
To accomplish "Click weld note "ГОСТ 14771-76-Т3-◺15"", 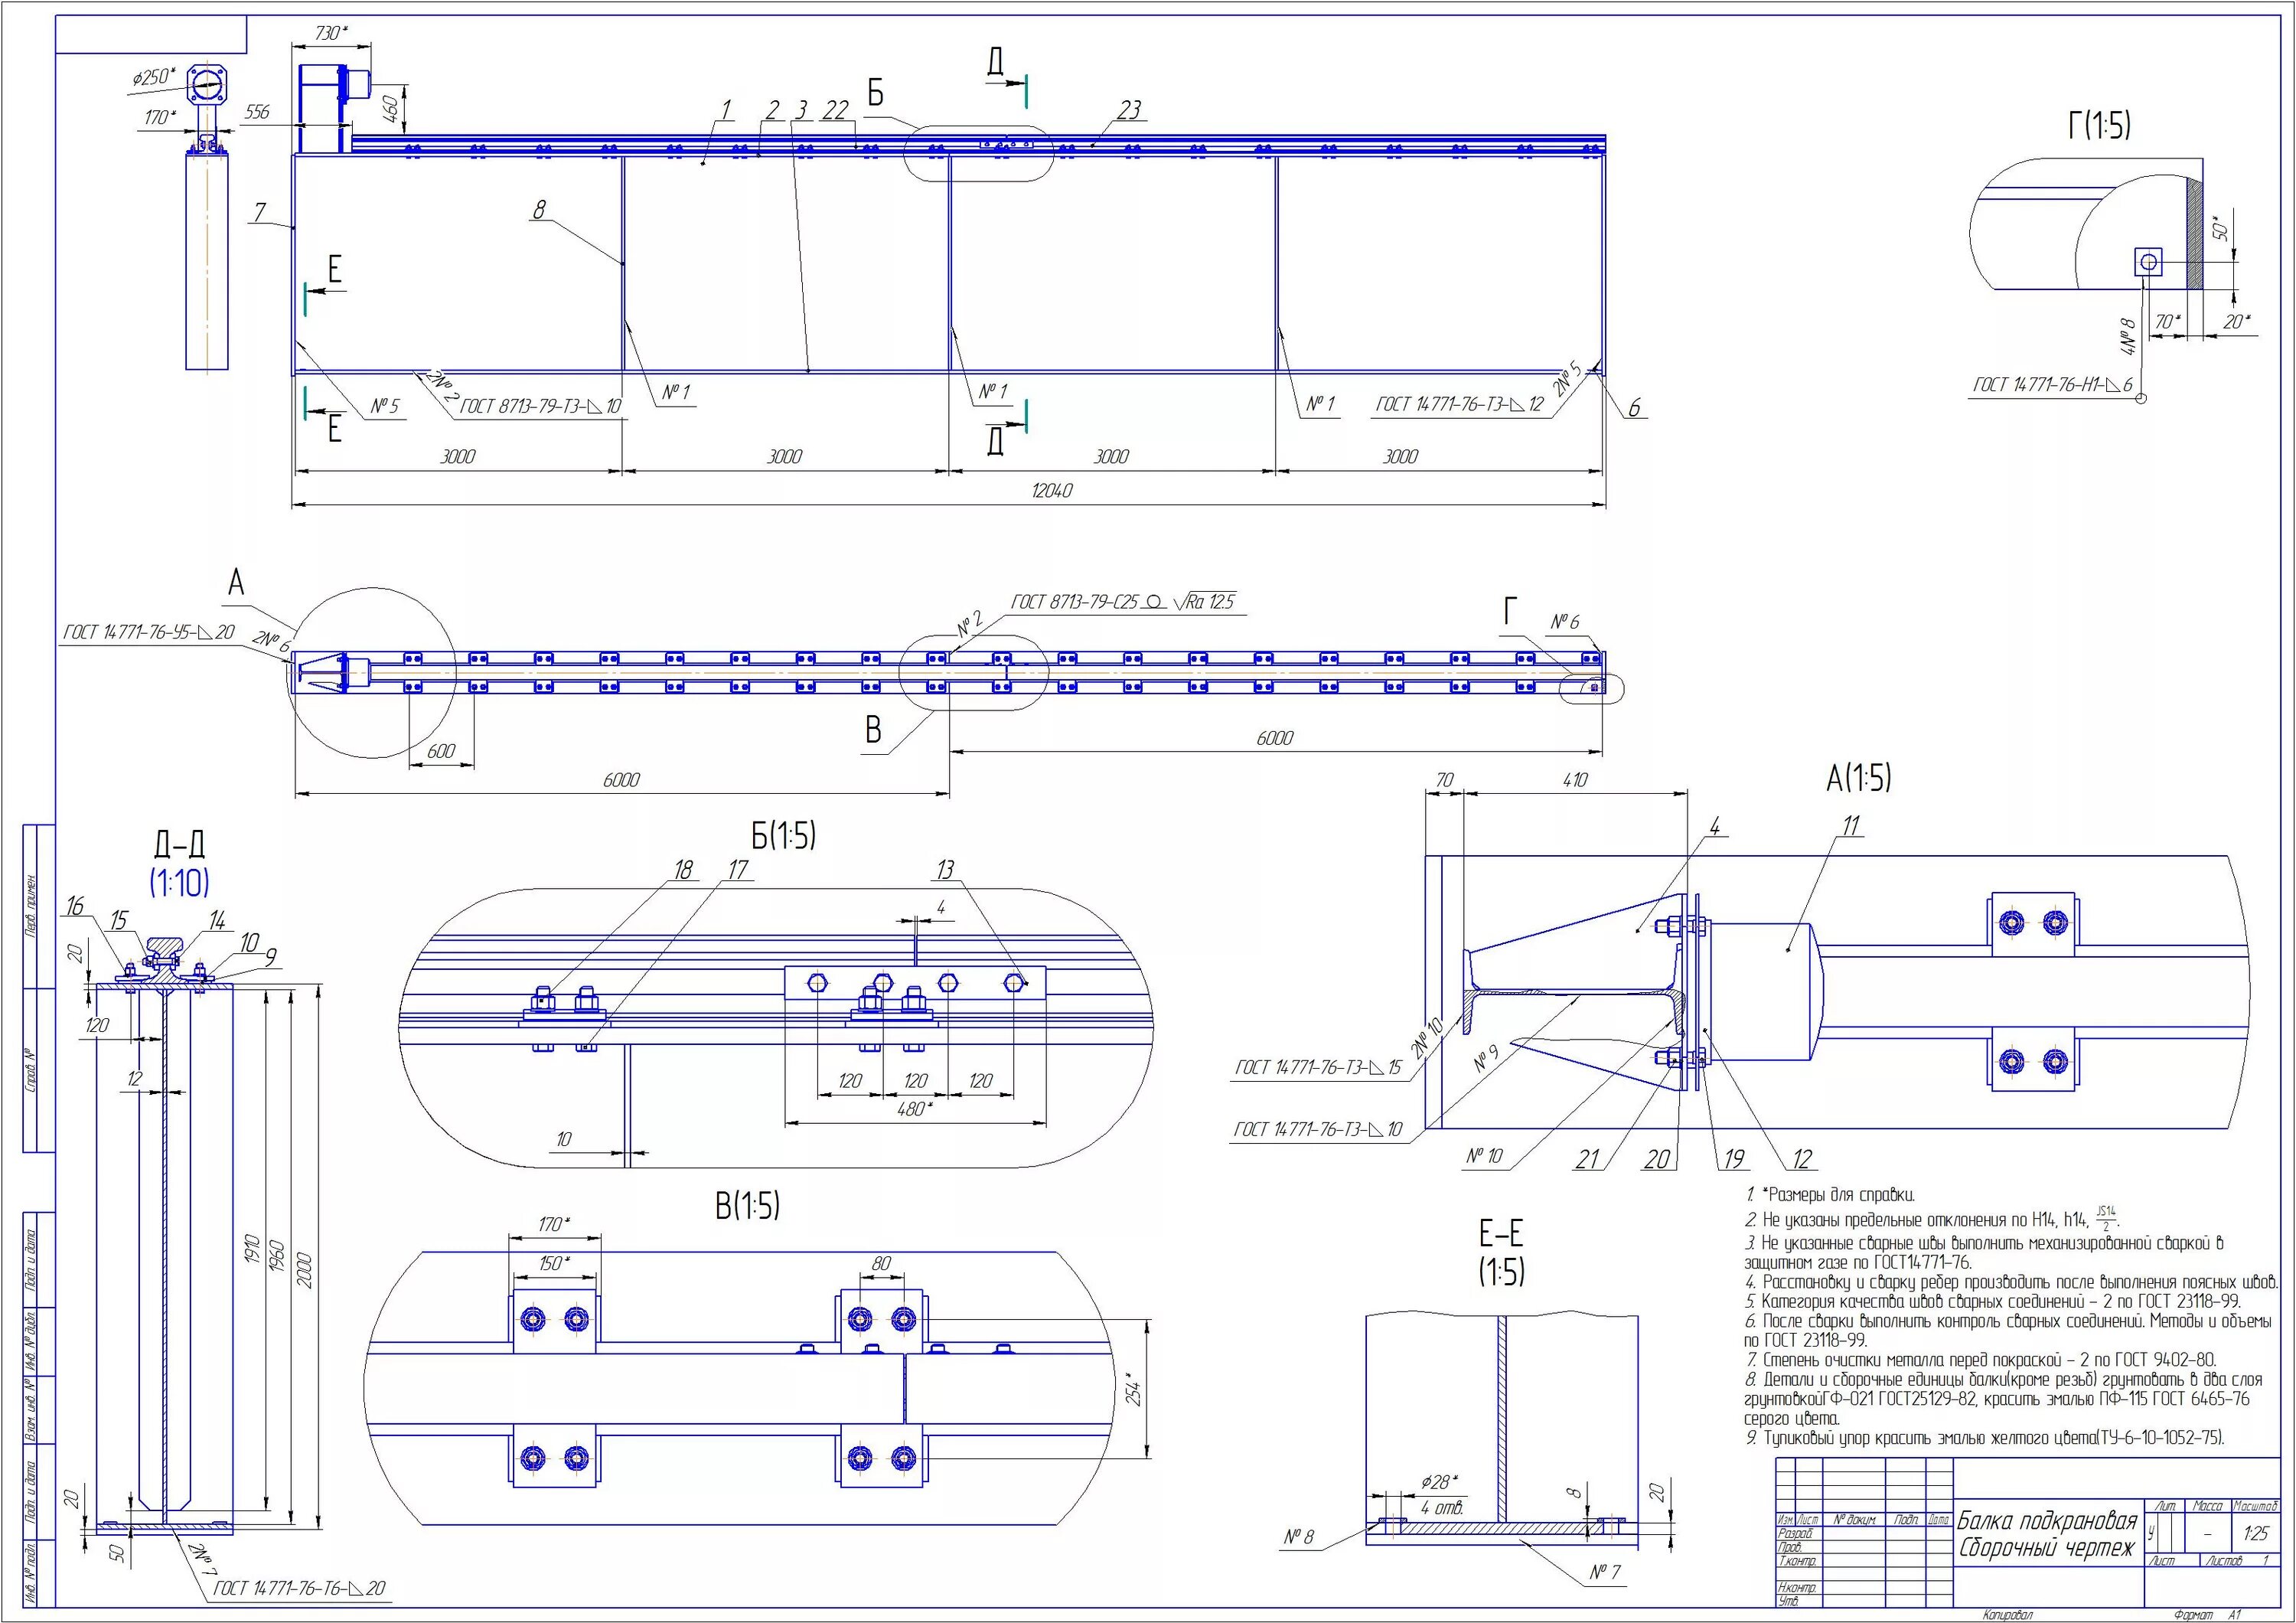I will pos(1318,1068).
